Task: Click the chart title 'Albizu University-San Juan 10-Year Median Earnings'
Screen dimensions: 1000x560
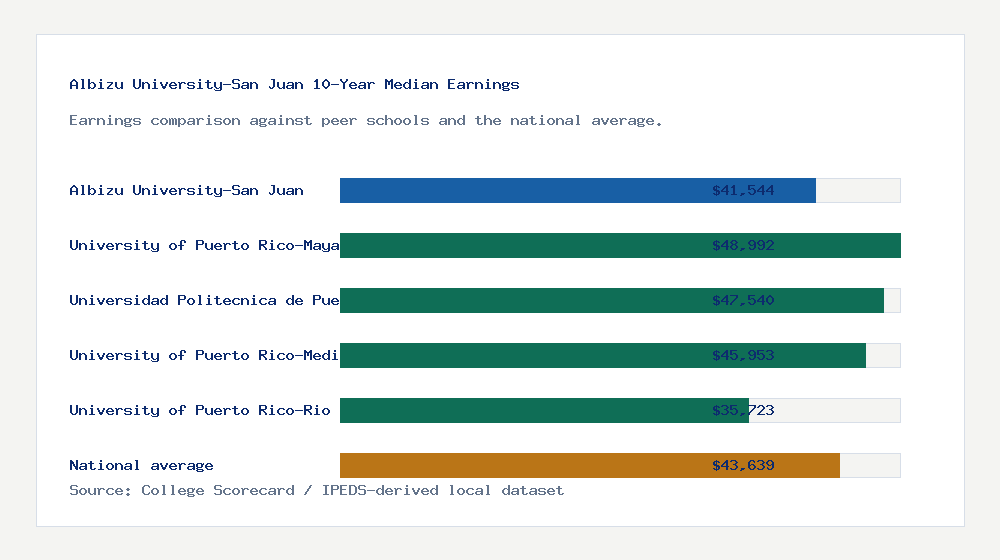Action: 294,84
